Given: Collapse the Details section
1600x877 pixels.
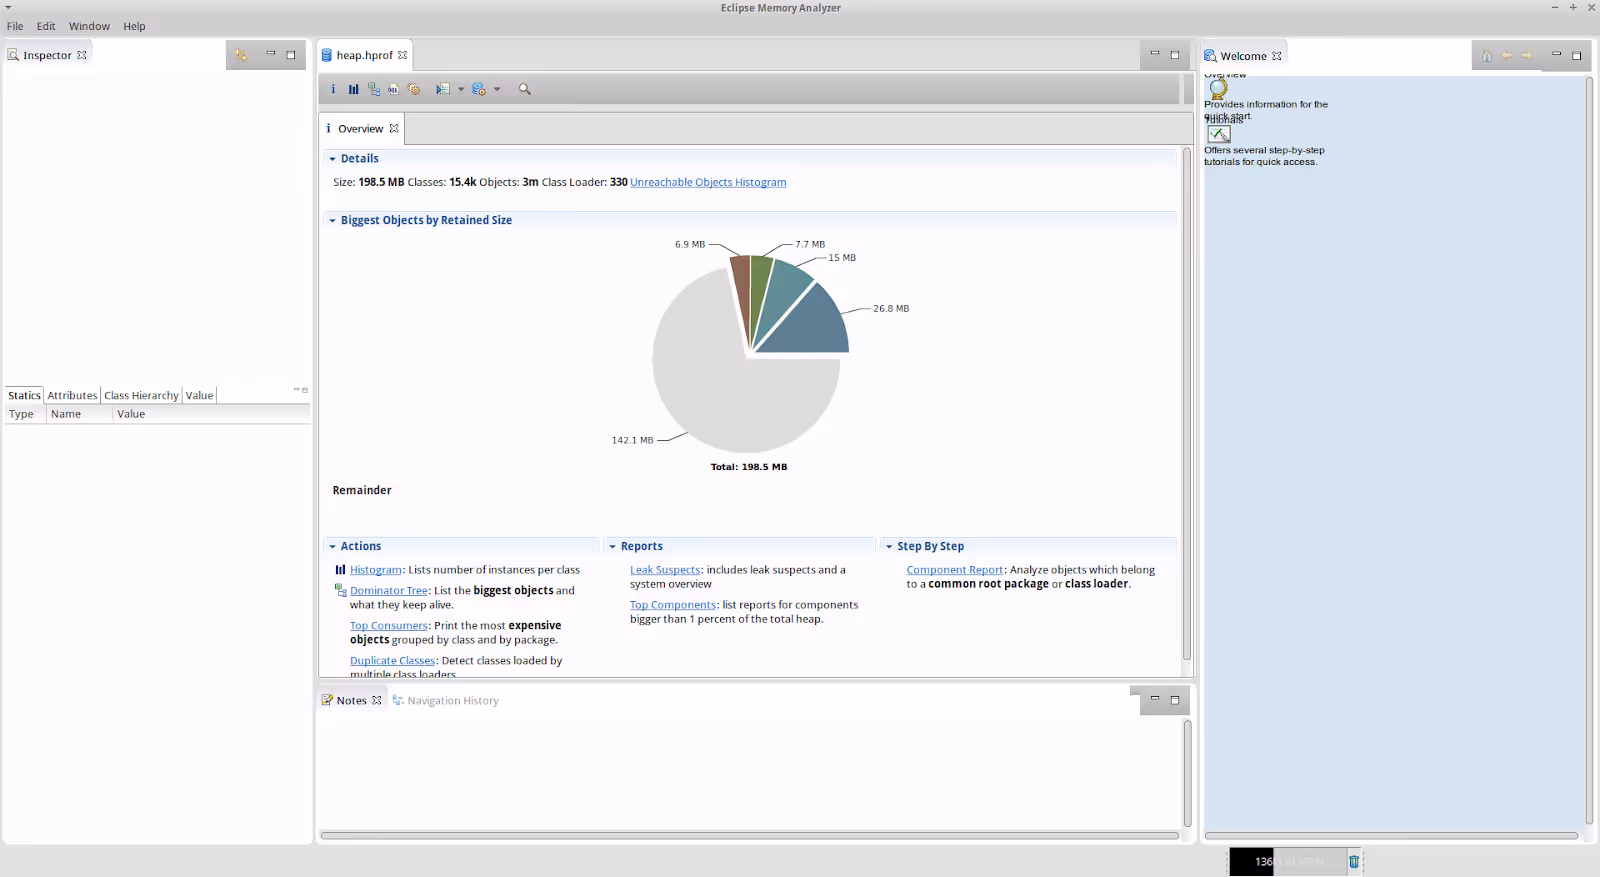Looking at the screenshot, I should coord(332,159).
